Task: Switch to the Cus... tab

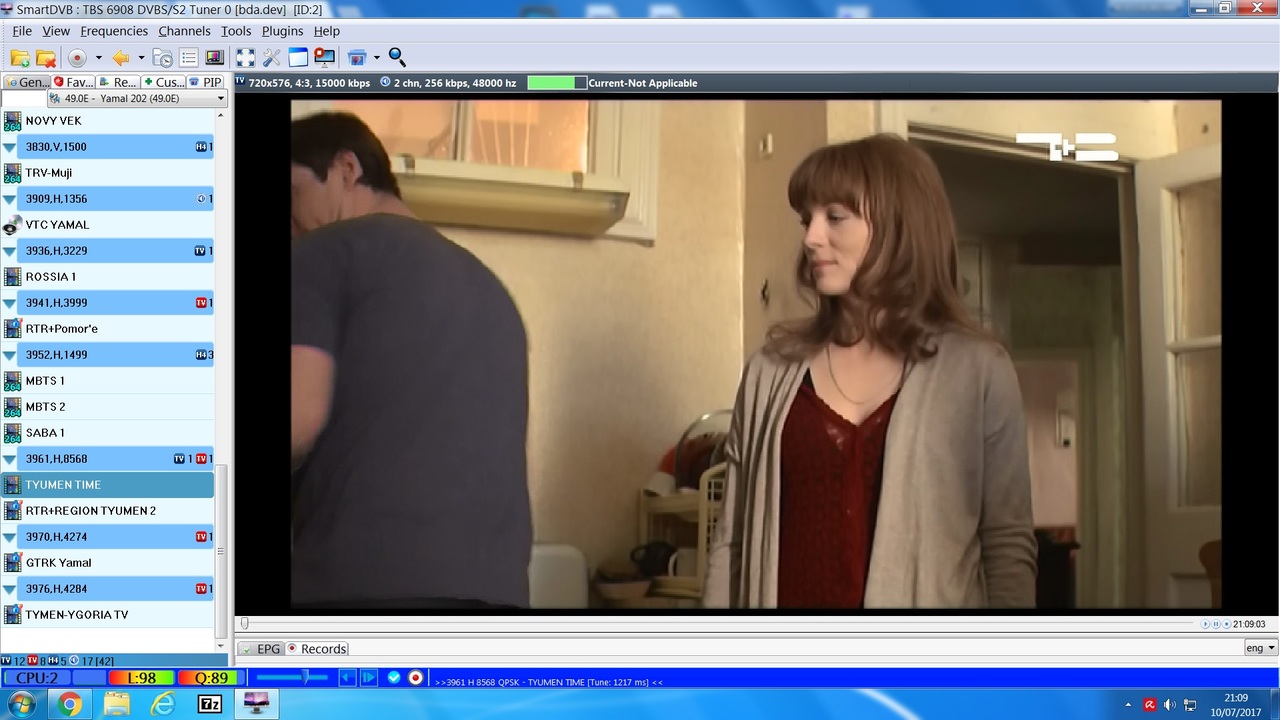Action: click(164, 82)
